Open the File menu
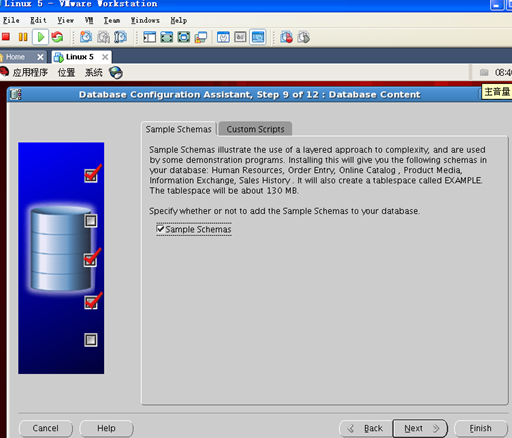 (x=11, y=20)
